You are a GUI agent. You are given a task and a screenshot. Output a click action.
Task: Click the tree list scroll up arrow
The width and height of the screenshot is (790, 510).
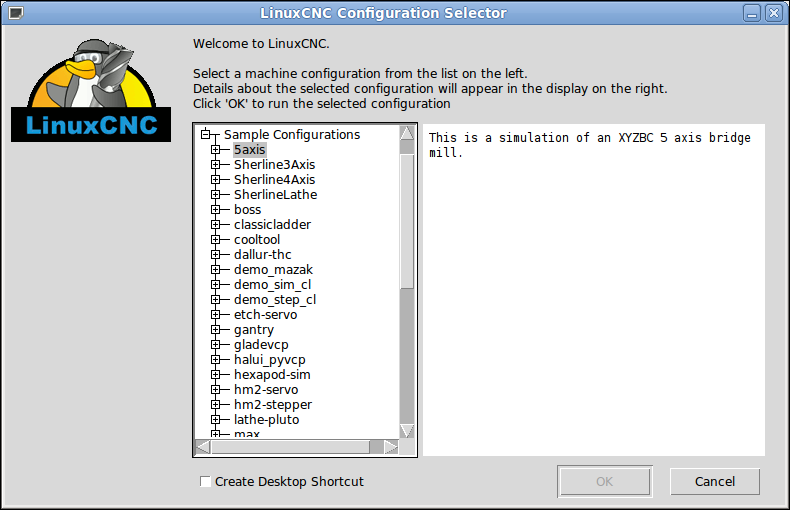click(x=407, y=133)
